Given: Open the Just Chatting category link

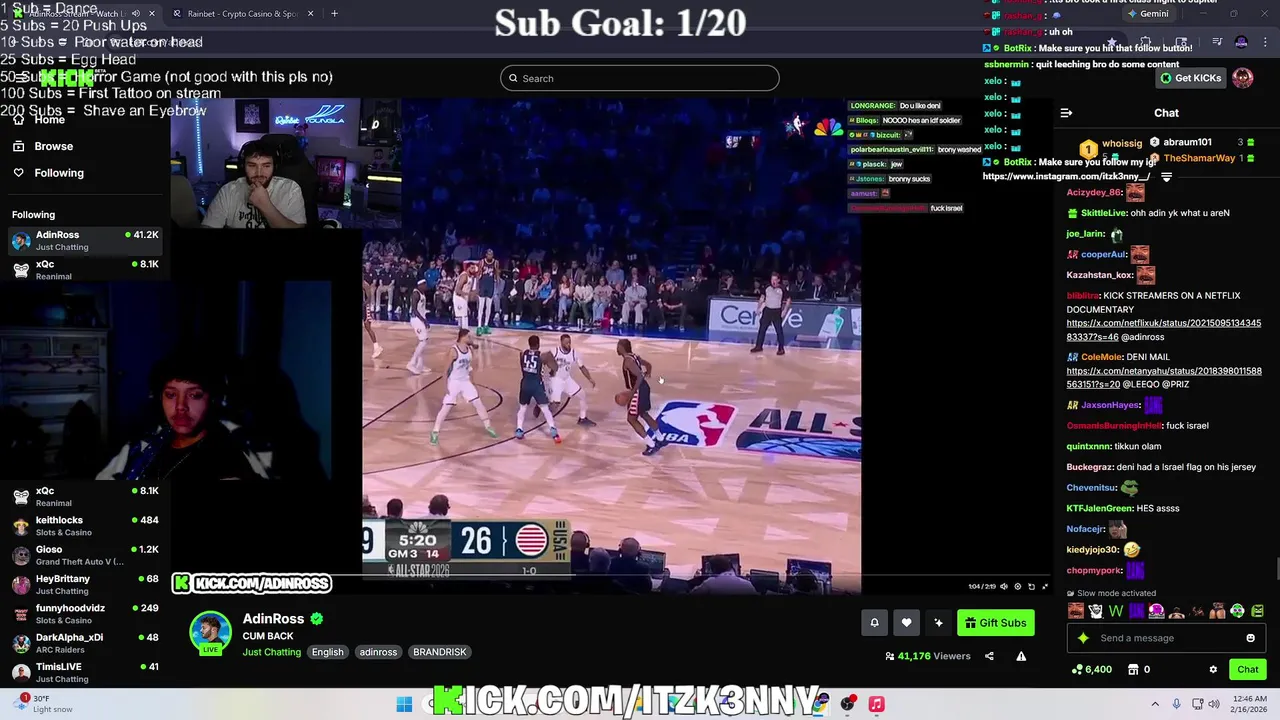Looking at the screenshot, I should click(271, 652).
